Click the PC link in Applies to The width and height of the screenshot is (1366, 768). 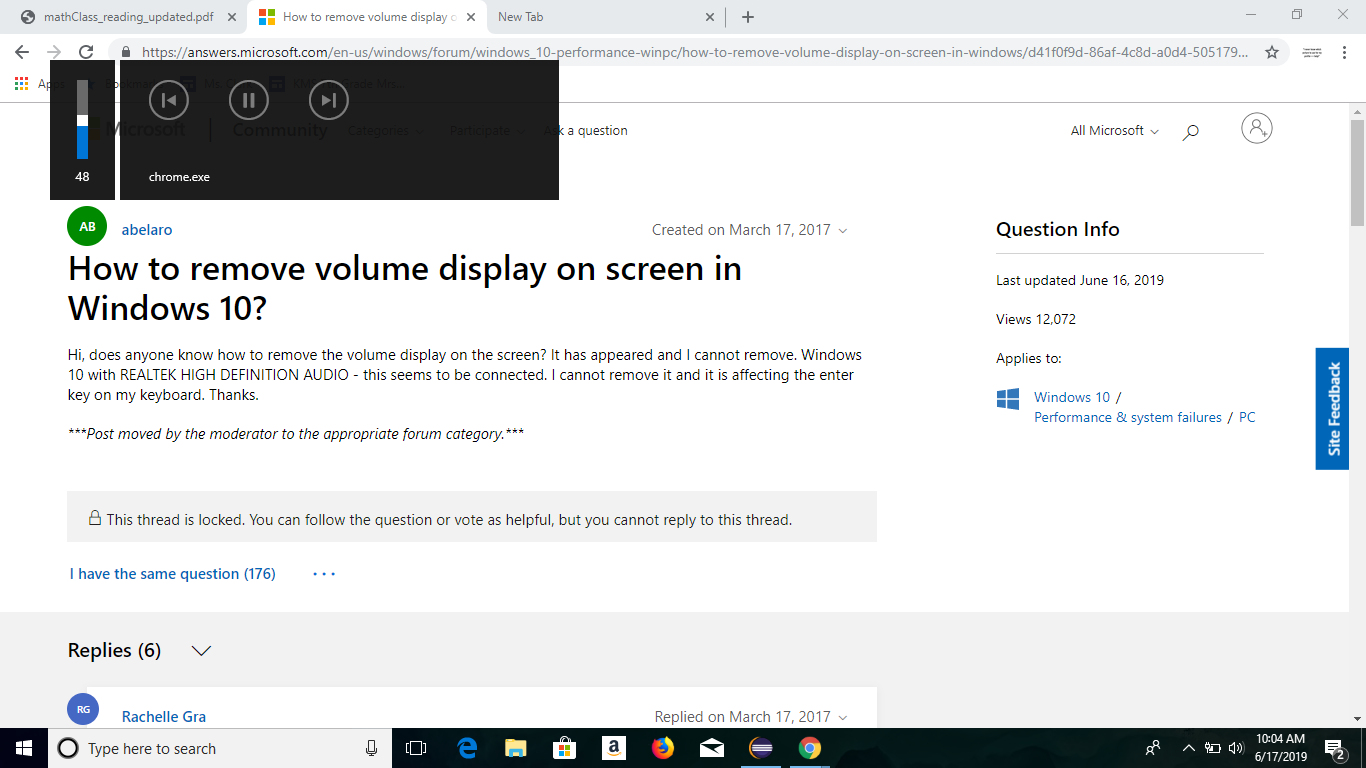(x=1247, y=418)
